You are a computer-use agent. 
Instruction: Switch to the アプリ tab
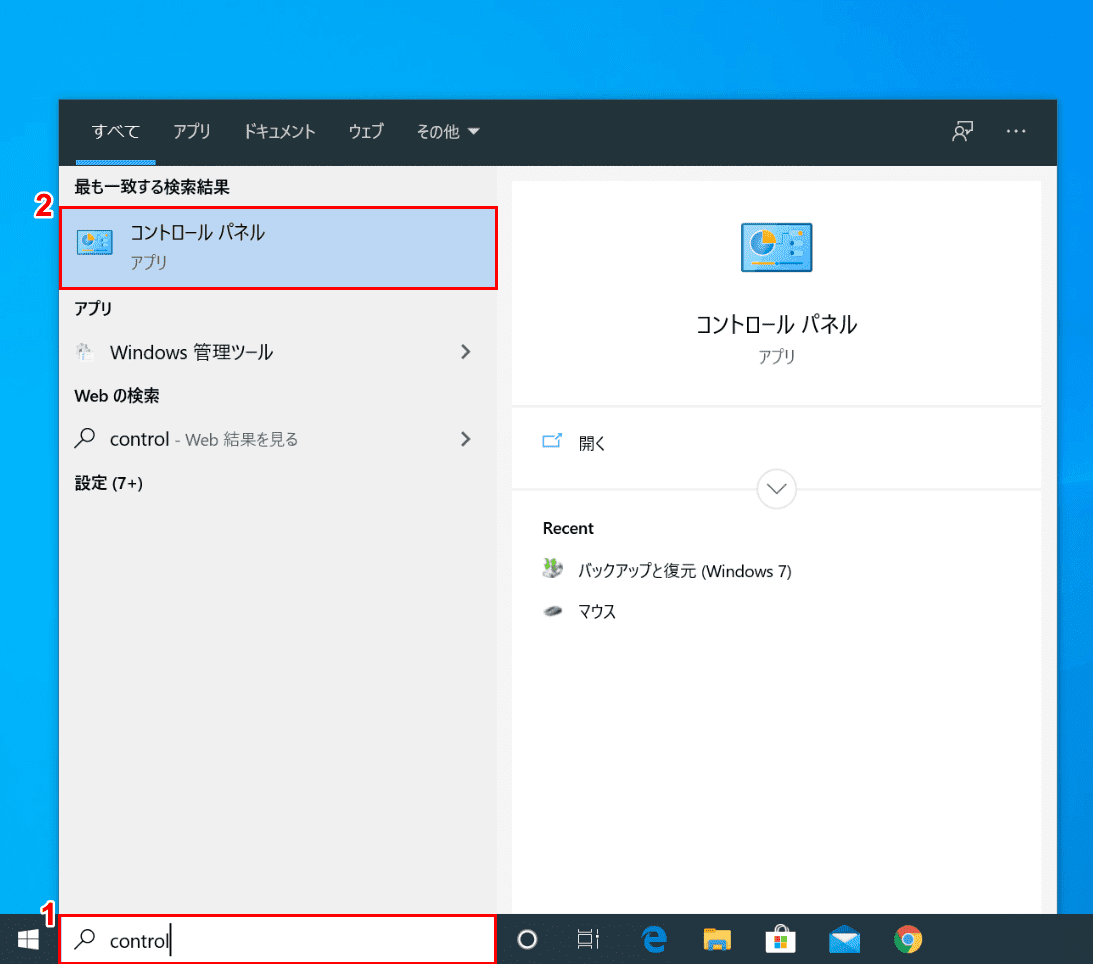coord(192,131)
